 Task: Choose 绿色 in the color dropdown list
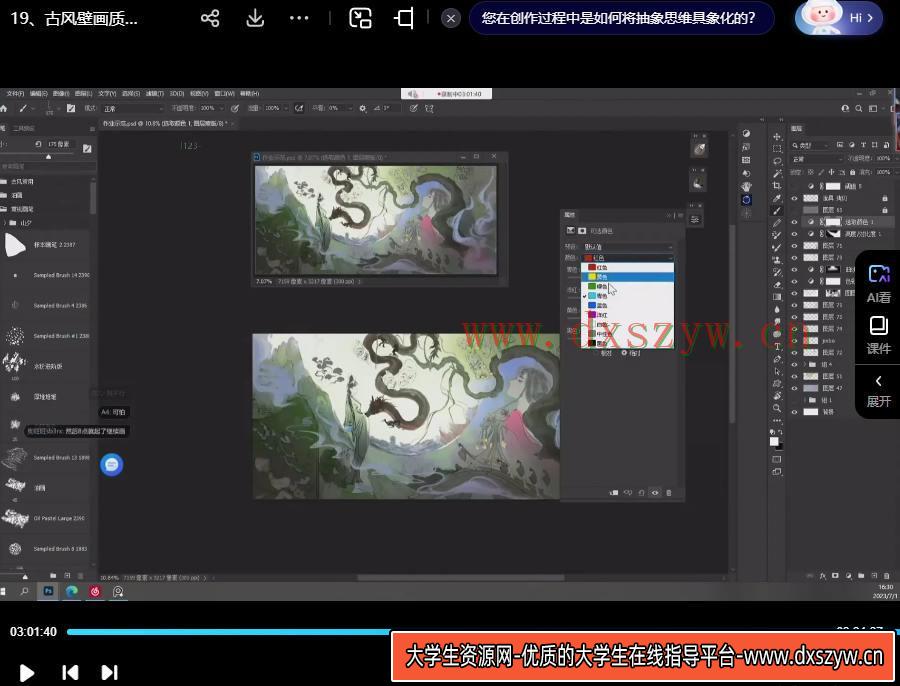627,286
